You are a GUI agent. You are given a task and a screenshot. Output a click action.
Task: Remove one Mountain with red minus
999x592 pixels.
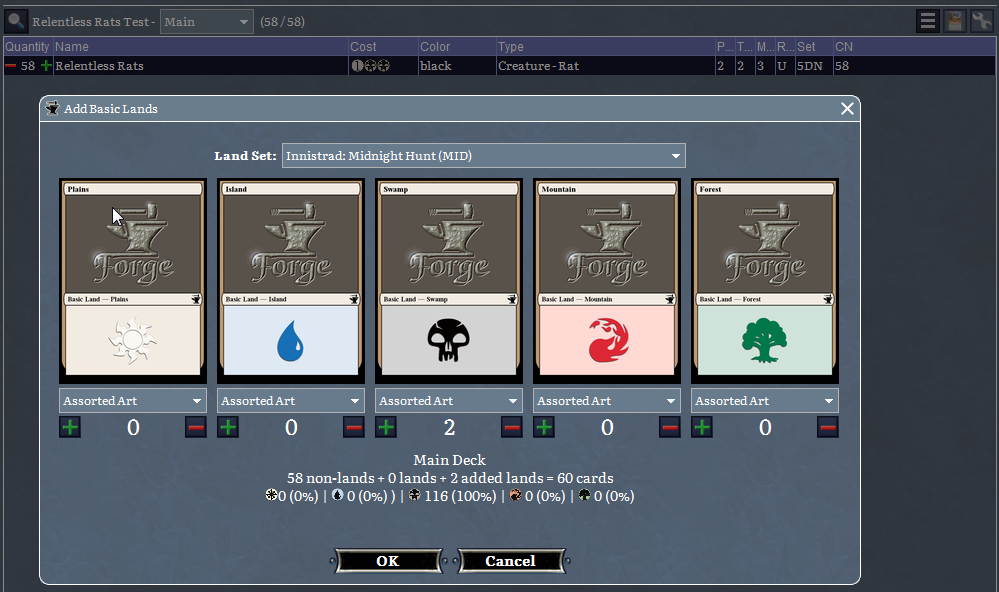pyautogui.click(x=670, y=428)
